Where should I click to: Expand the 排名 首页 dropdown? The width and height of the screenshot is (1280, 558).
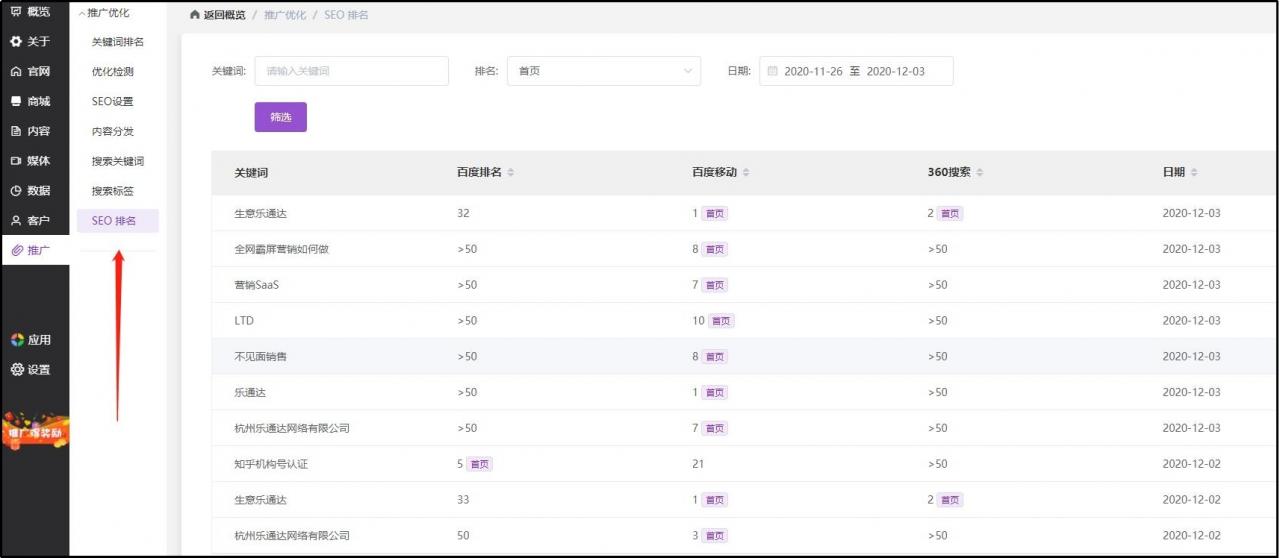tap(604, 71)
